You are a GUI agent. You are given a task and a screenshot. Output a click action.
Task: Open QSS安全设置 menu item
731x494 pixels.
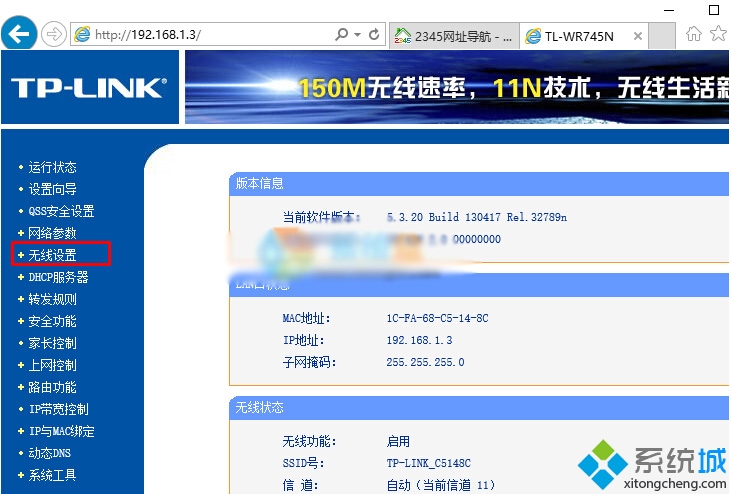[61, 211]
